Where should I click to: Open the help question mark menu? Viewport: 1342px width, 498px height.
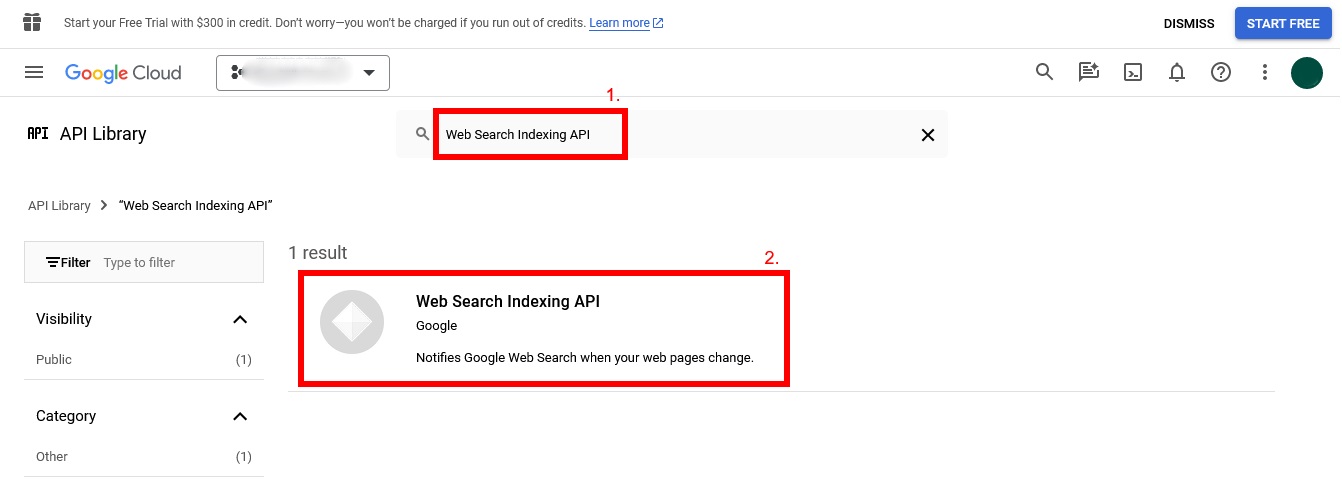pos(1221,72)
